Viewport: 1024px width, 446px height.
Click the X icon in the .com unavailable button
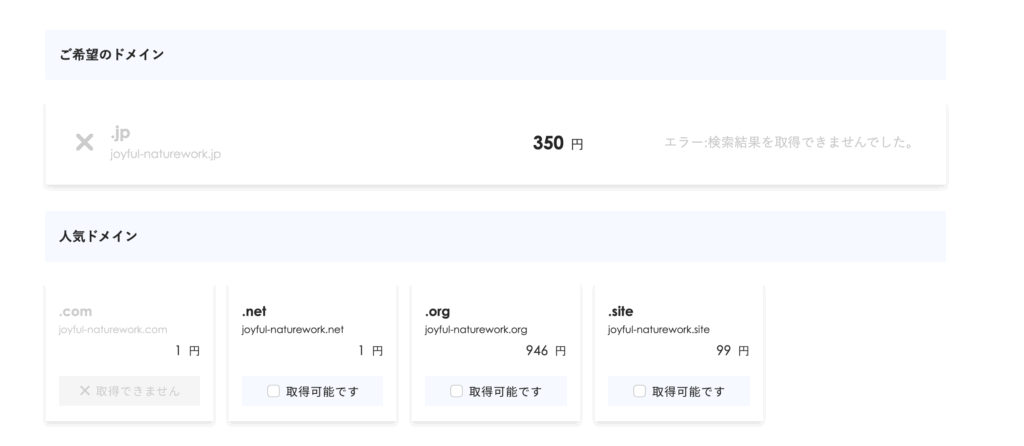click(84, 391)
